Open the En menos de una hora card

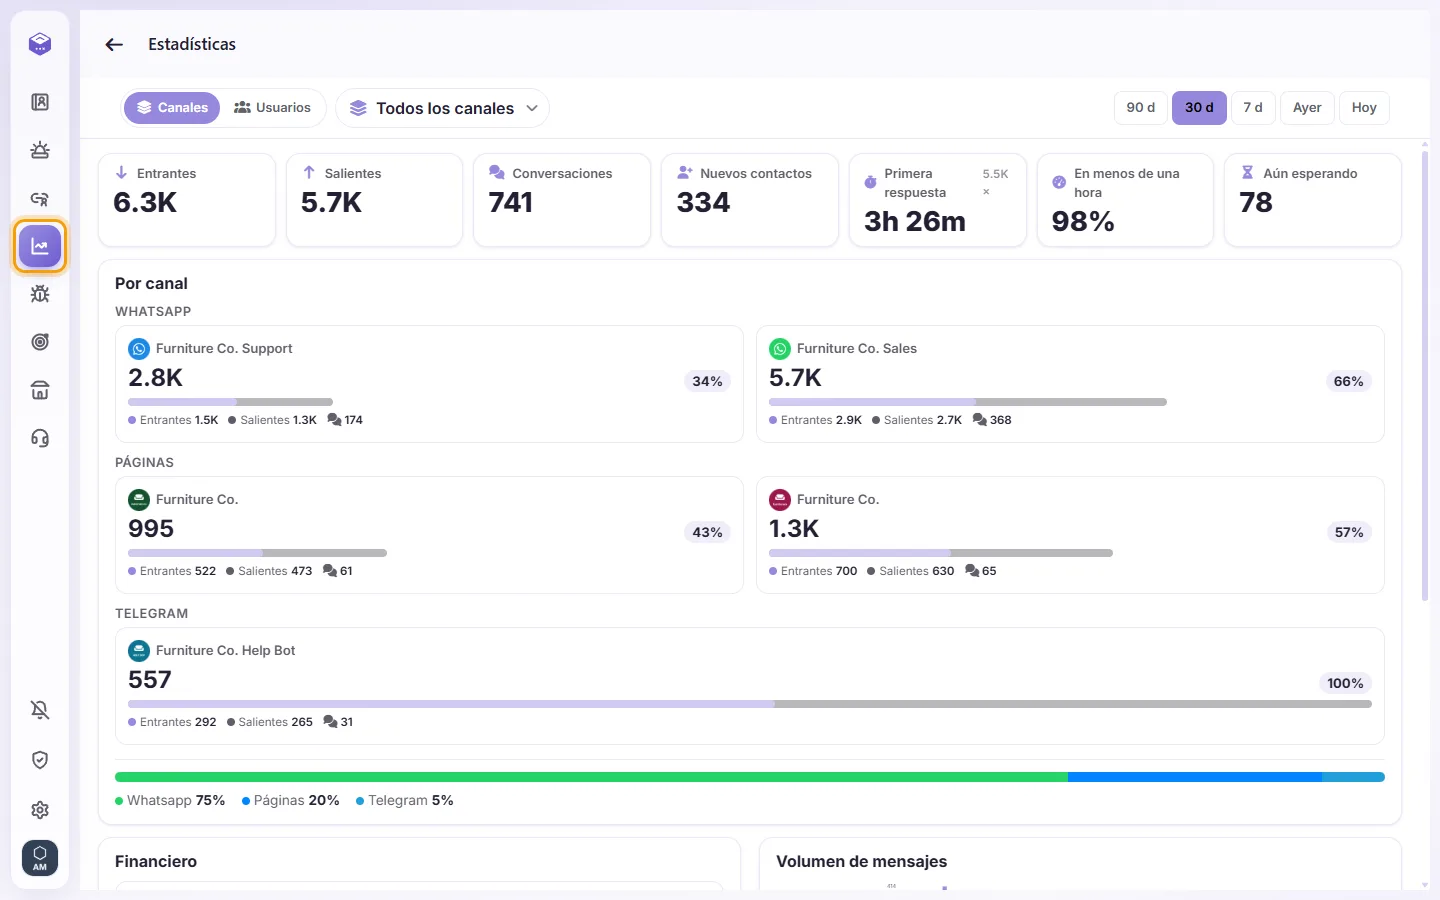[x=1125, y=200]
